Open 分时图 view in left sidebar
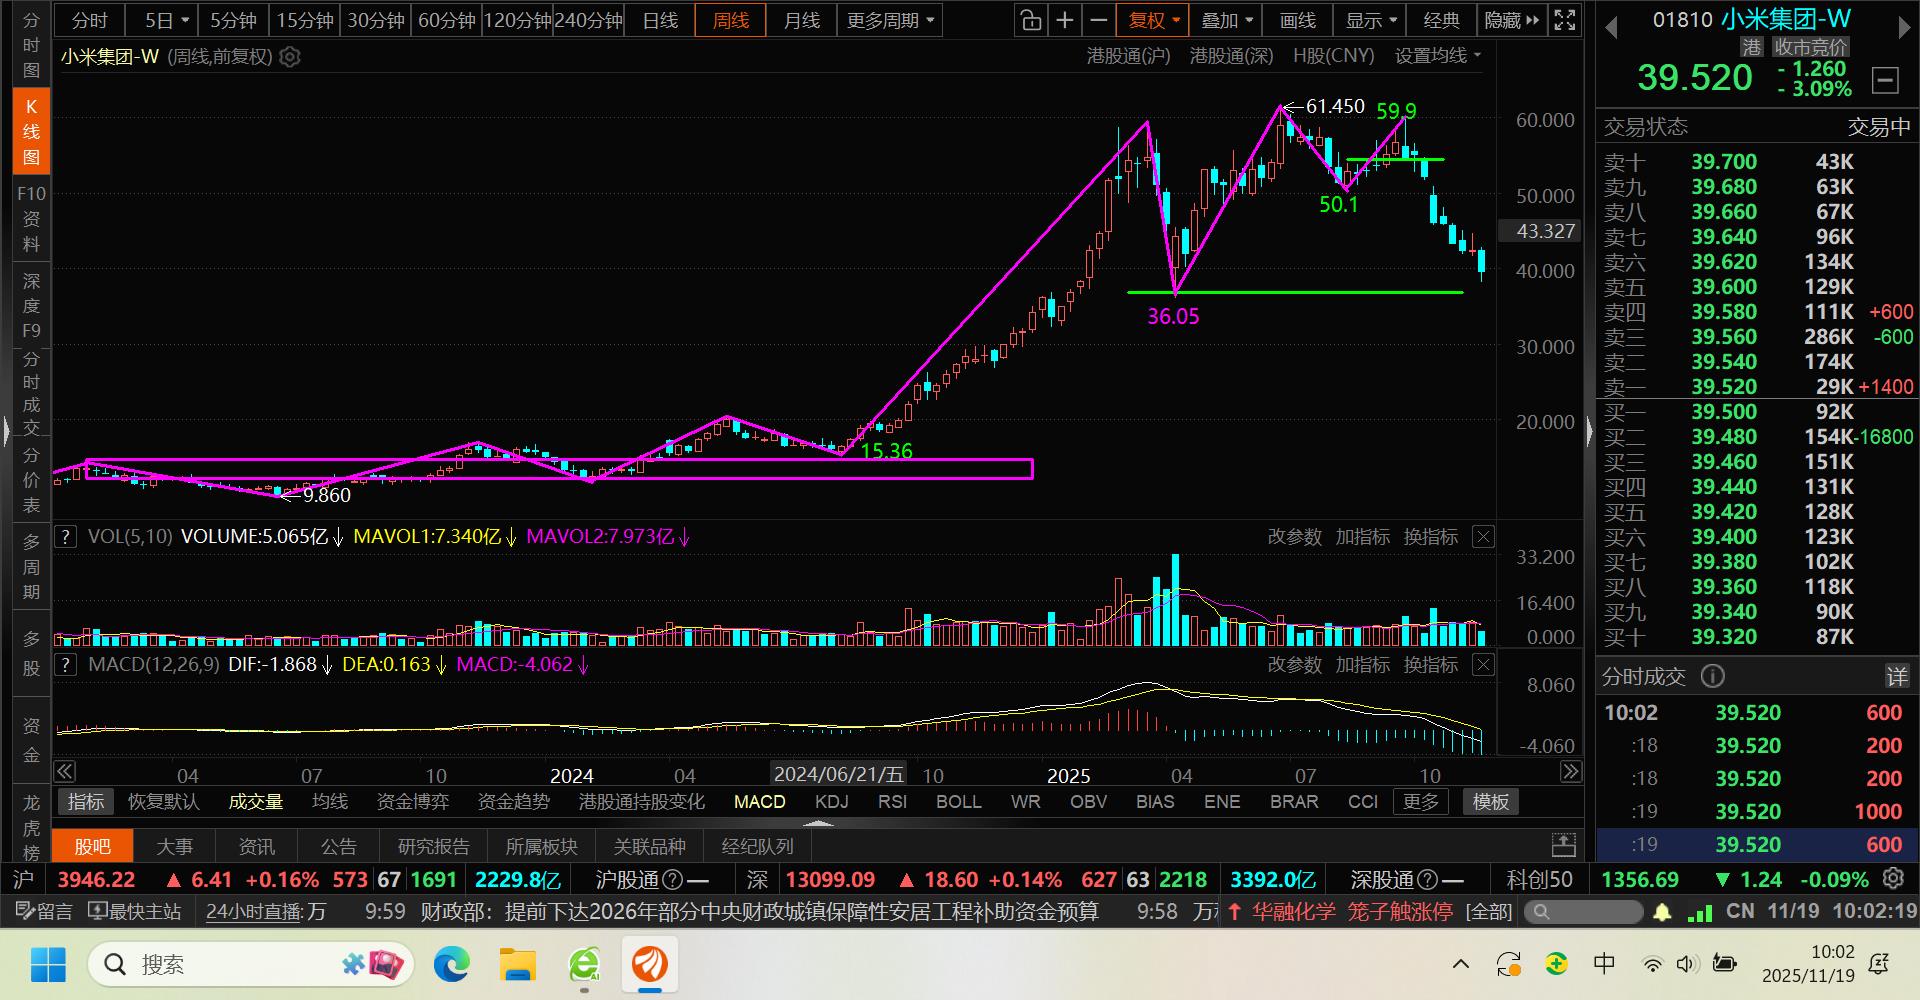 pyautogui.click(x=31, y=45)
